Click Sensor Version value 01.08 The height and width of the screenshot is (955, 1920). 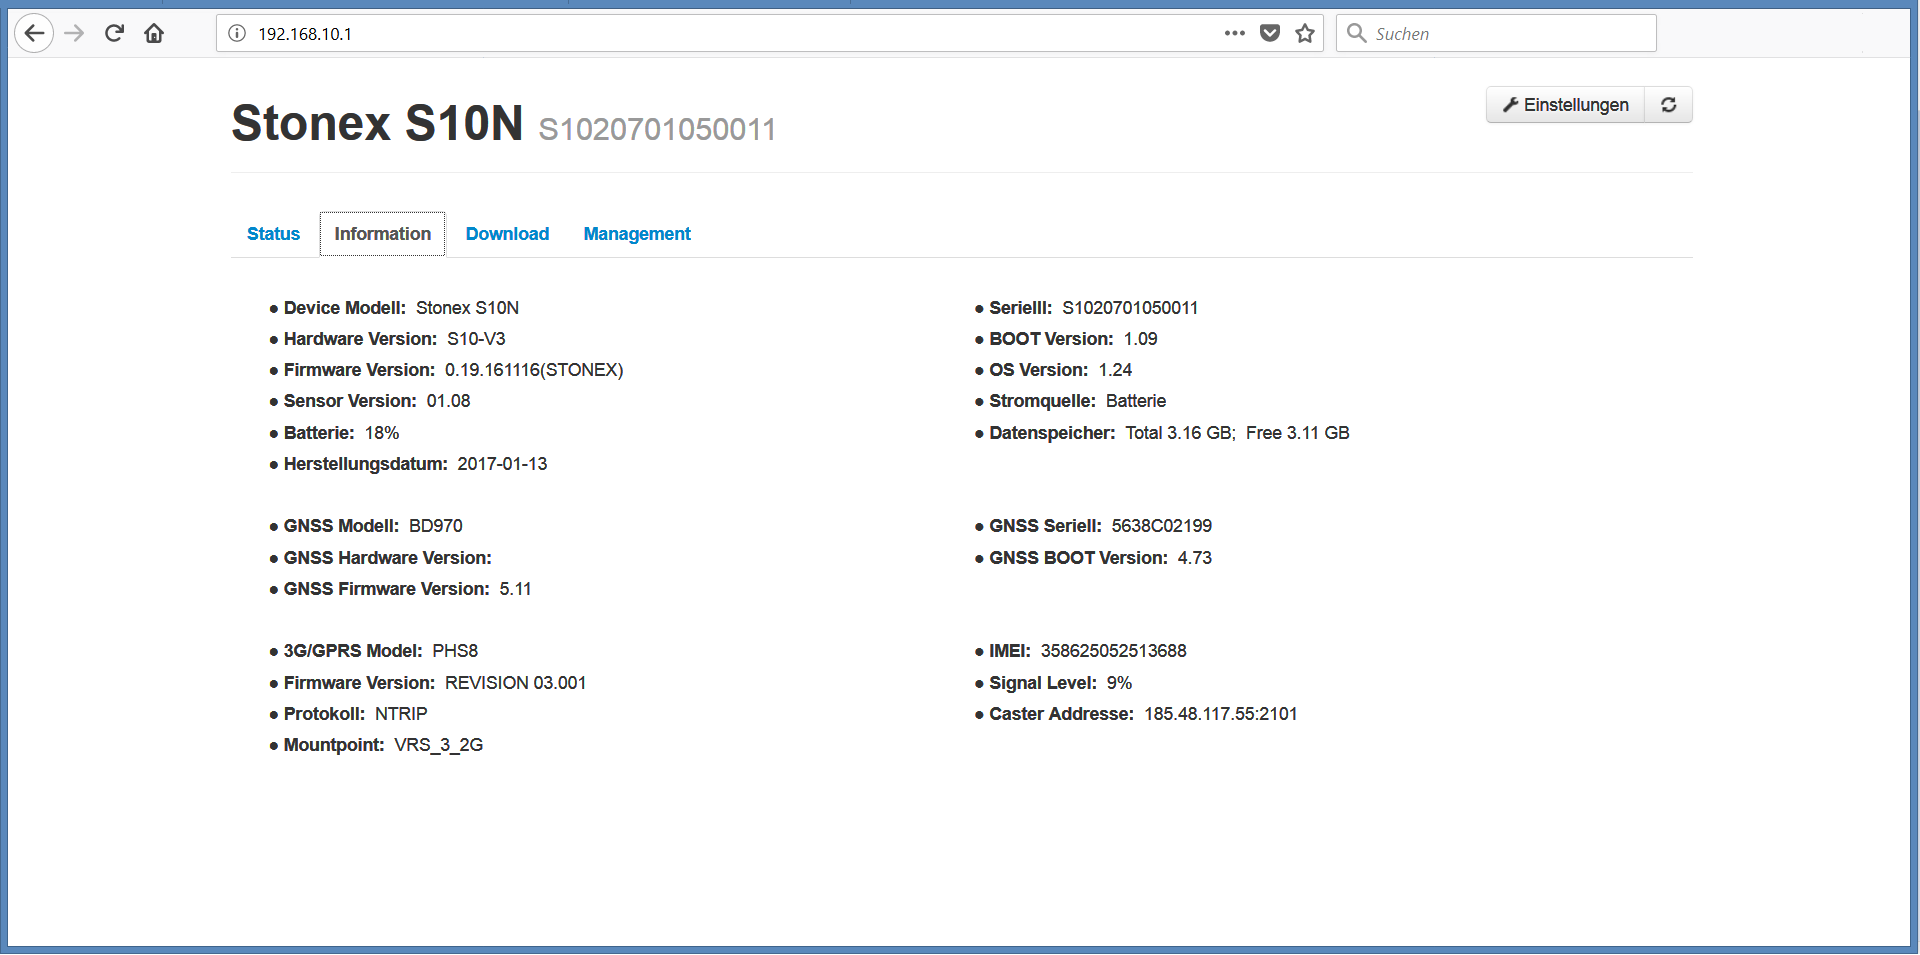coord(448,401)
